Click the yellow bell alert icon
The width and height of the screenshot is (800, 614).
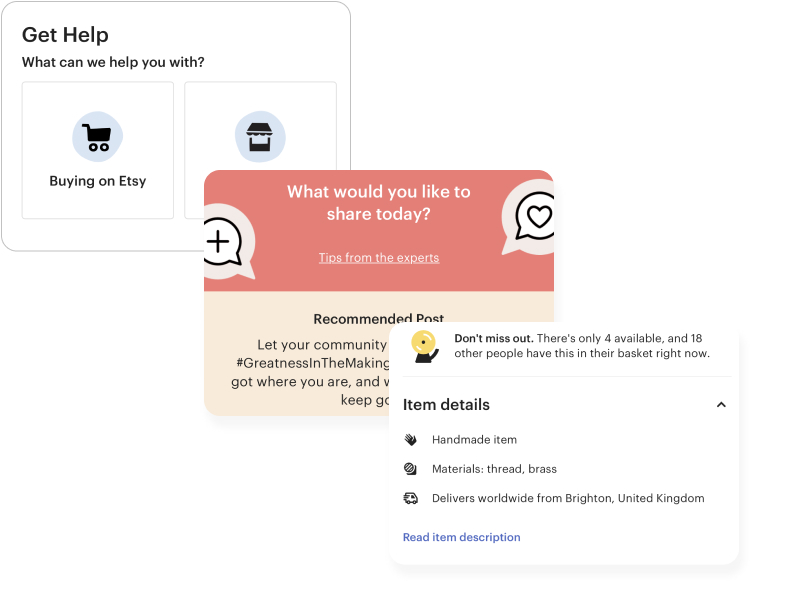pyautogui.click(x=426, y=347)
